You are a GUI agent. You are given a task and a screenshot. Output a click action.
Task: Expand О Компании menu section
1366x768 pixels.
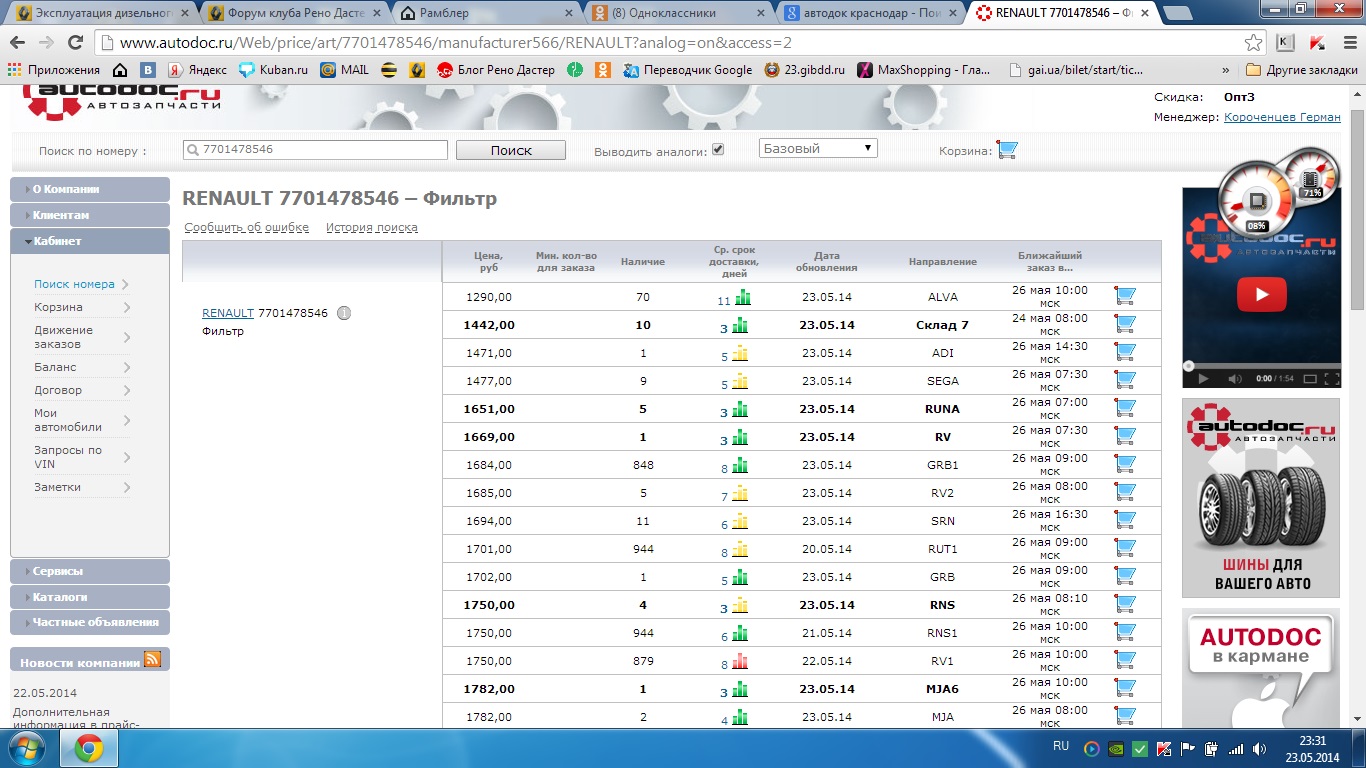[x=90, y=189]
